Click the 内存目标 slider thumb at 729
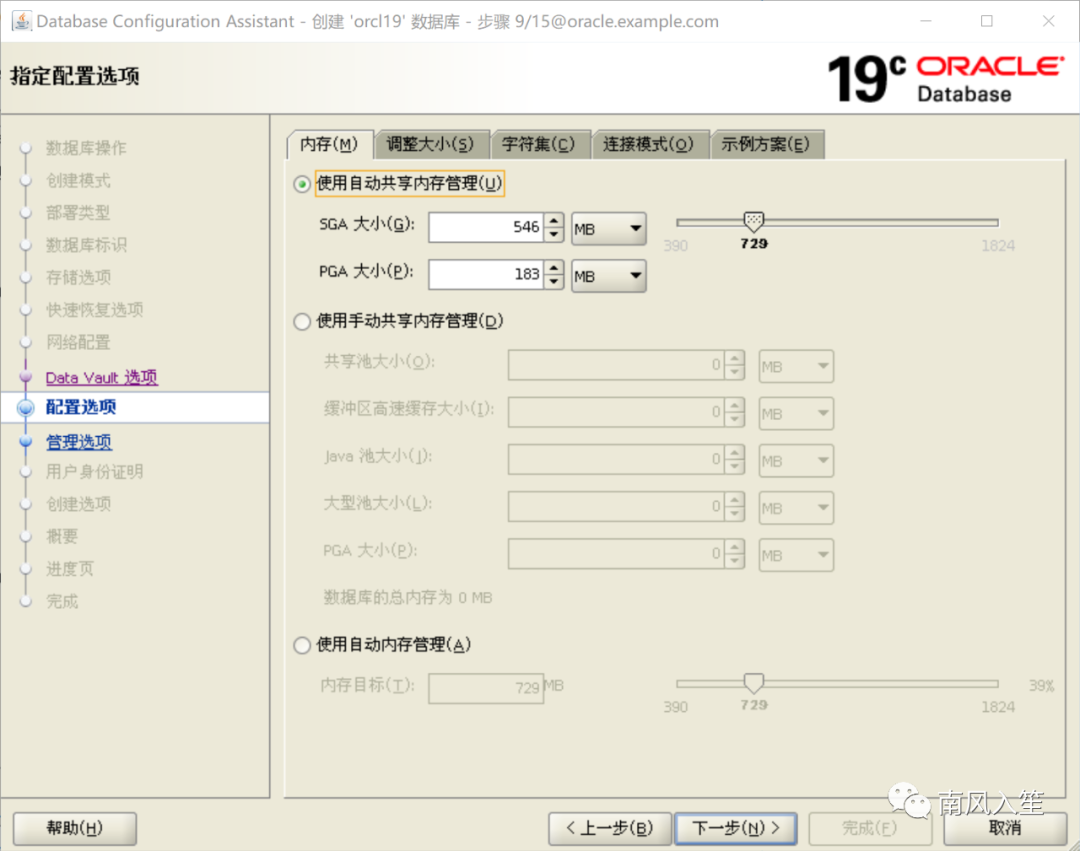Image resolution: width=1080 pixels, height=851 pixels. pos(754,683)
